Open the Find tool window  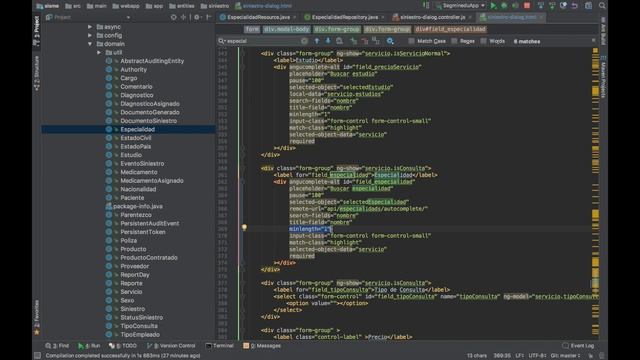[x=57, y=346]
